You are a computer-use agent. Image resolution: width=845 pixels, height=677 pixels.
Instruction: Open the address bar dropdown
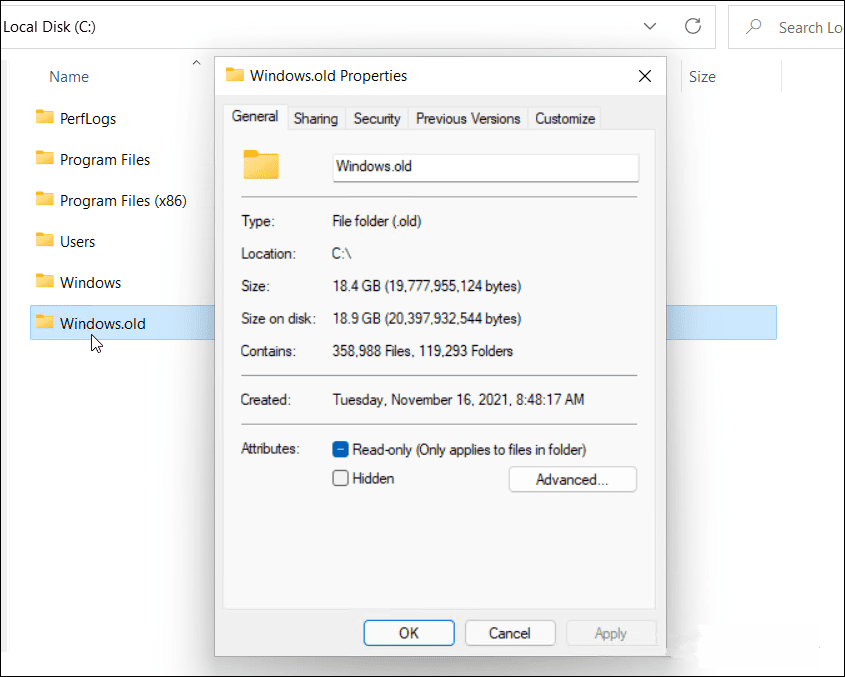(649, 27)
